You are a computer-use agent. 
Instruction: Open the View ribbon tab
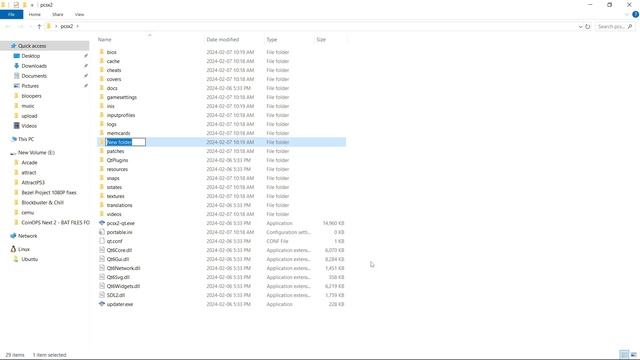coord(79,14)
